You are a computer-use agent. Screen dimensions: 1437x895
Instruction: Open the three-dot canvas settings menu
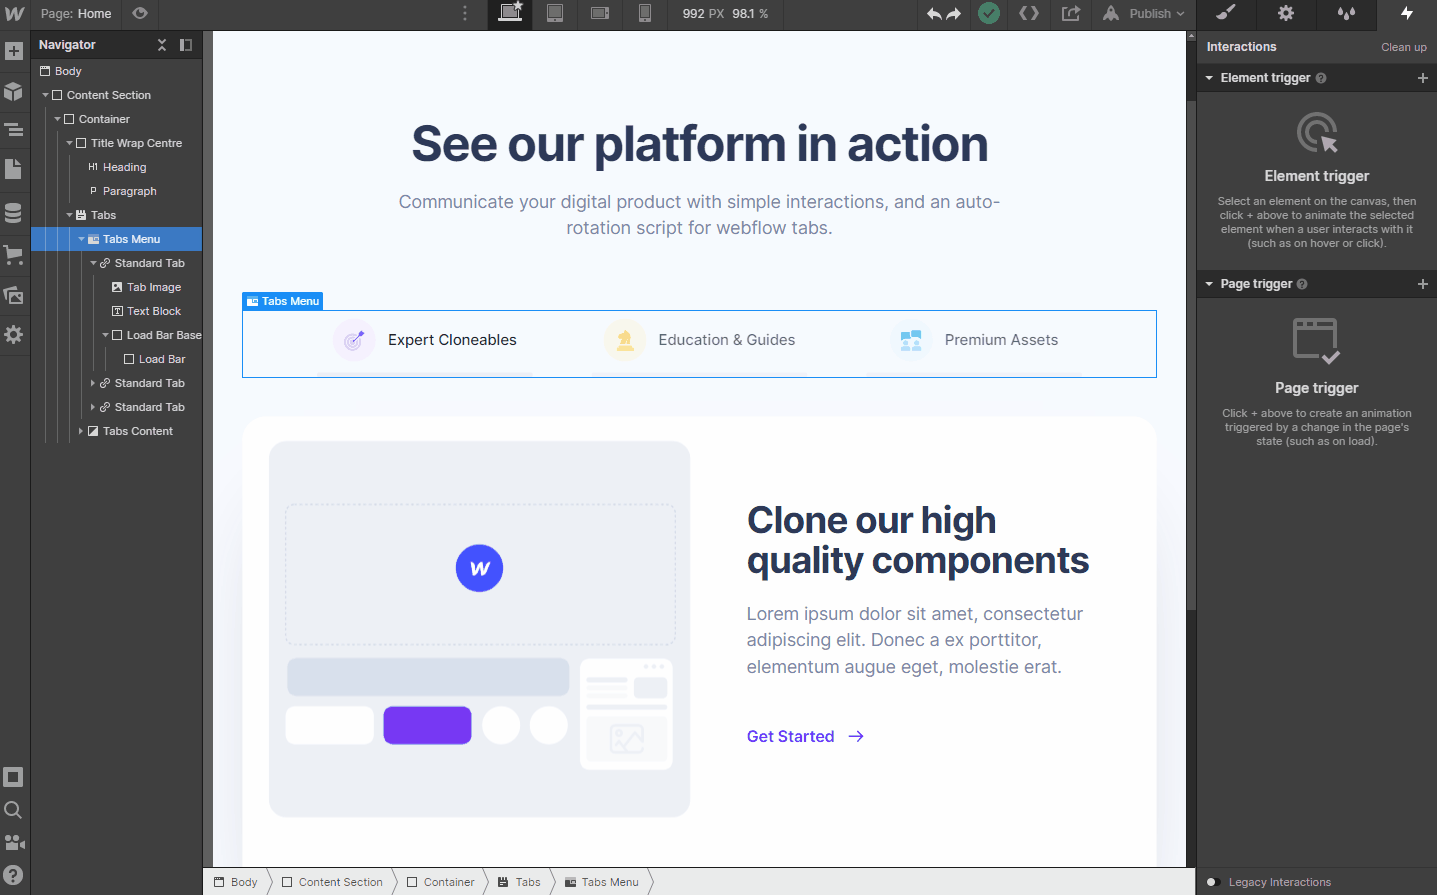point(465,14)
